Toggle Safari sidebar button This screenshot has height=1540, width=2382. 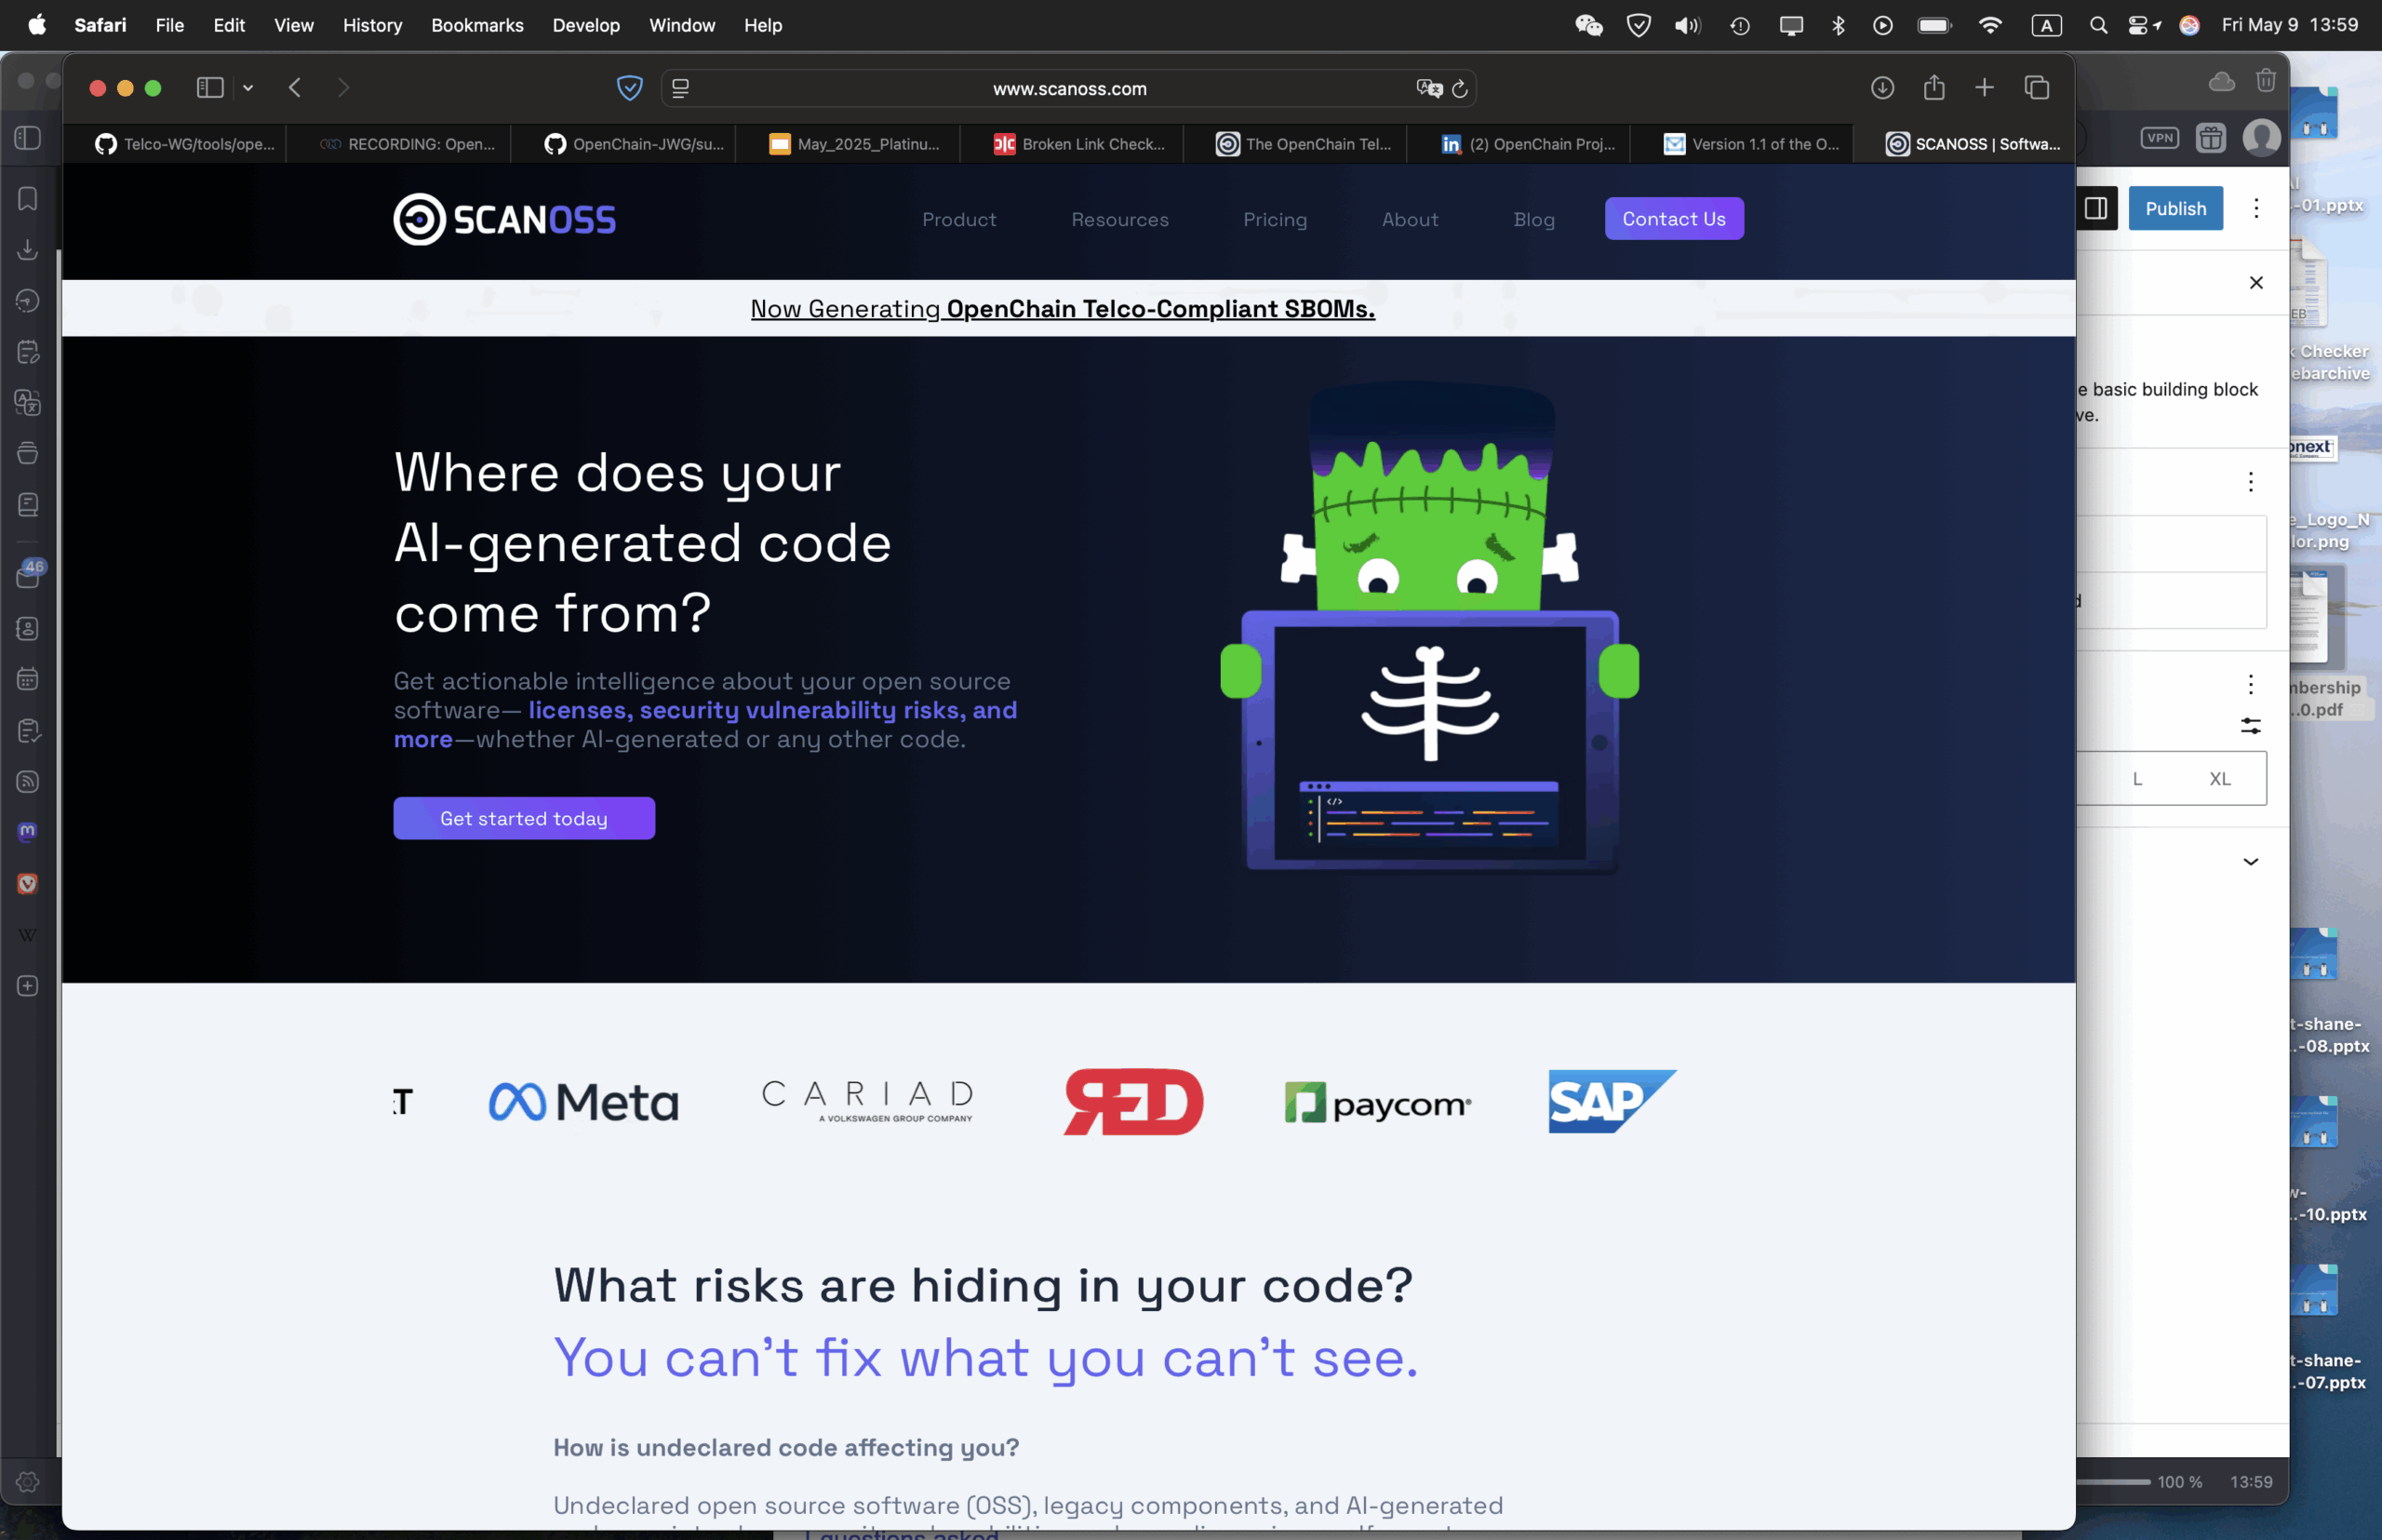click(x=209, y=88)
